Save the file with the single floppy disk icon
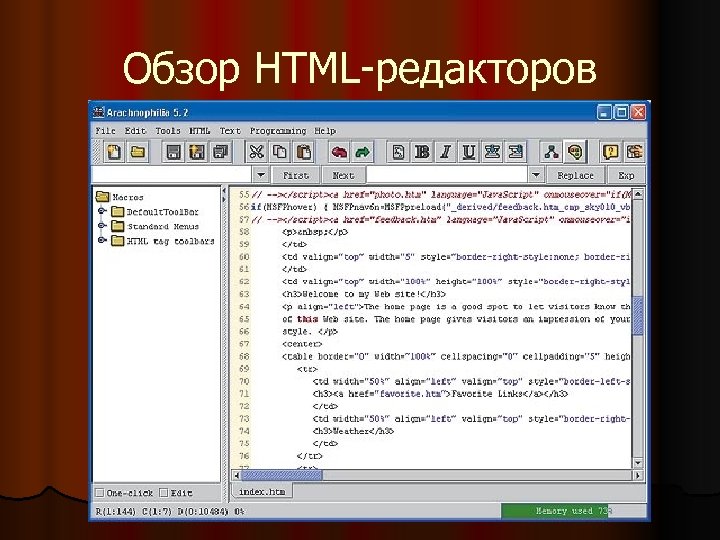Image resolution: width=720 pixels, height=540 pixels. tap(173, 152)
